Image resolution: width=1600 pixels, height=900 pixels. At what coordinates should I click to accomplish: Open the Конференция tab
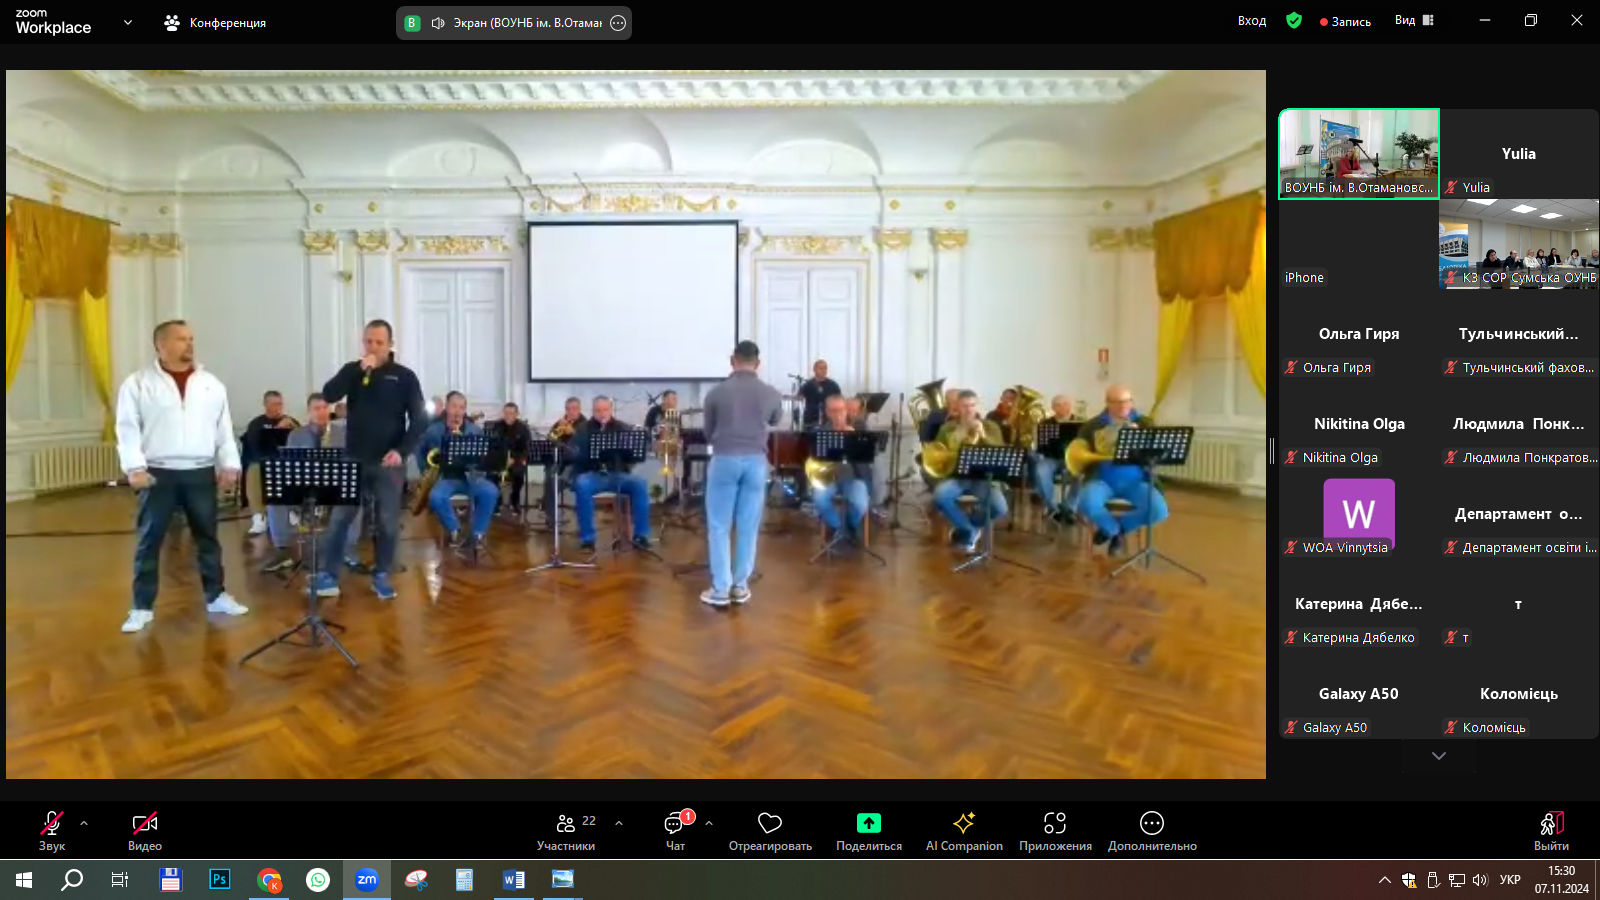click(216, 23)
